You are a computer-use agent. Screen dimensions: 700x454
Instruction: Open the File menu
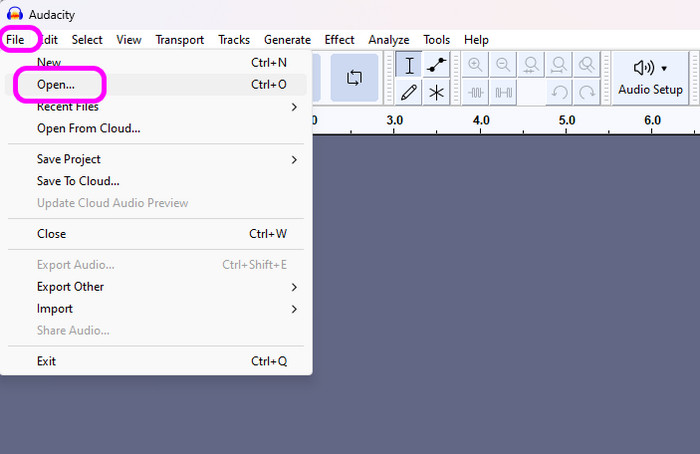(15, 40)
